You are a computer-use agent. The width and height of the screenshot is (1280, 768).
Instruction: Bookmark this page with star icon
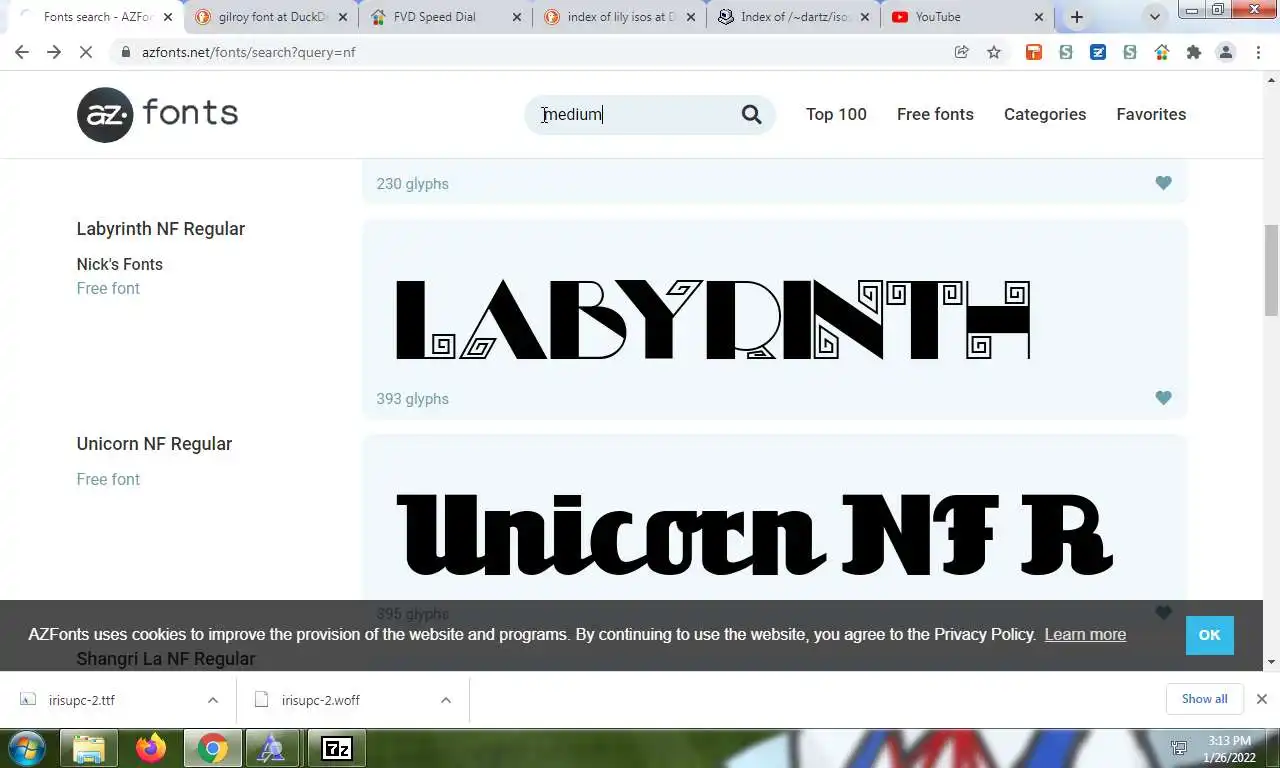993,52
